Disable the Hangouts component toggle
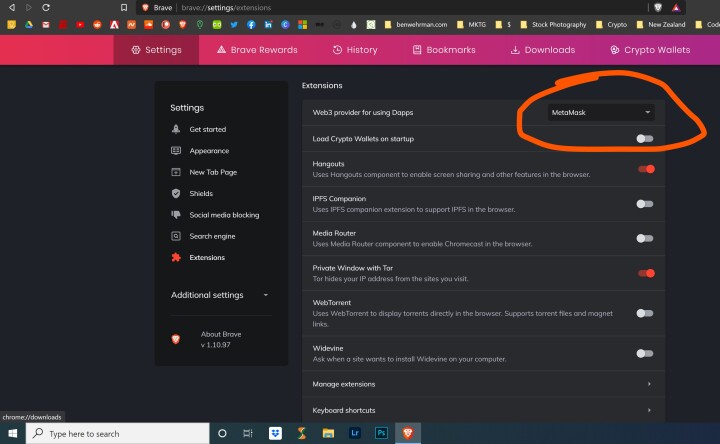Screen dimensions: 720x444 tap(646, 169)
